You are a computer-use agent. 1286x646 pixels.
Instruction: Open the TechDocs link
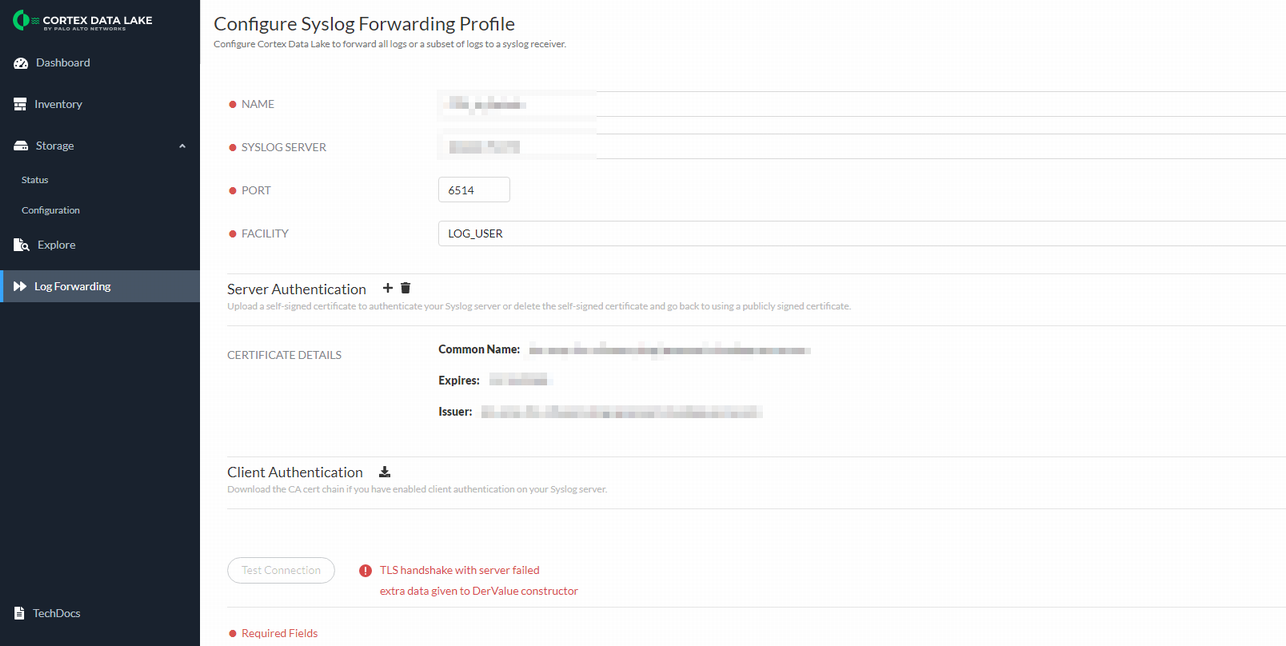click(x=56, y=613)
